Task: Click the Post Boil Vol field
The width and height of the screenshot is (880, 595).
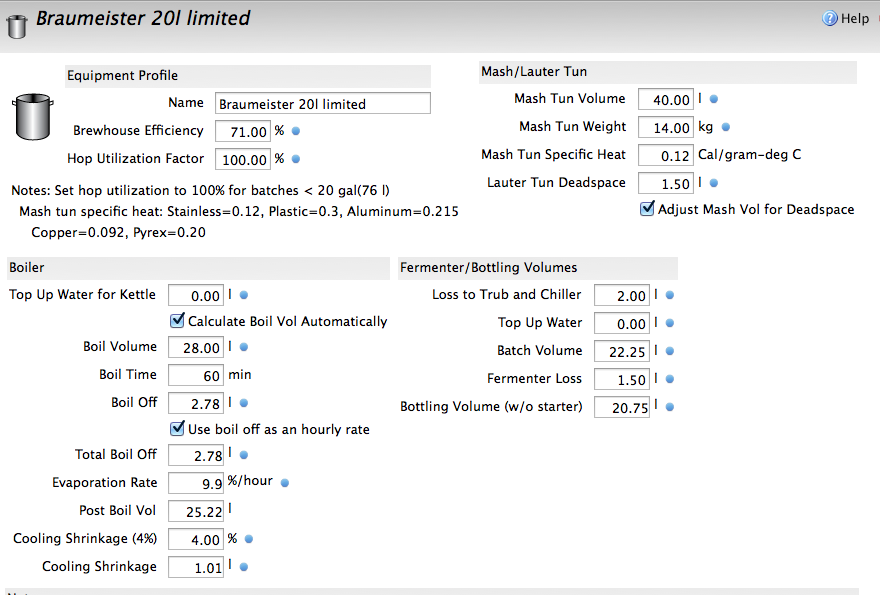Action: (x=196, y=511)
